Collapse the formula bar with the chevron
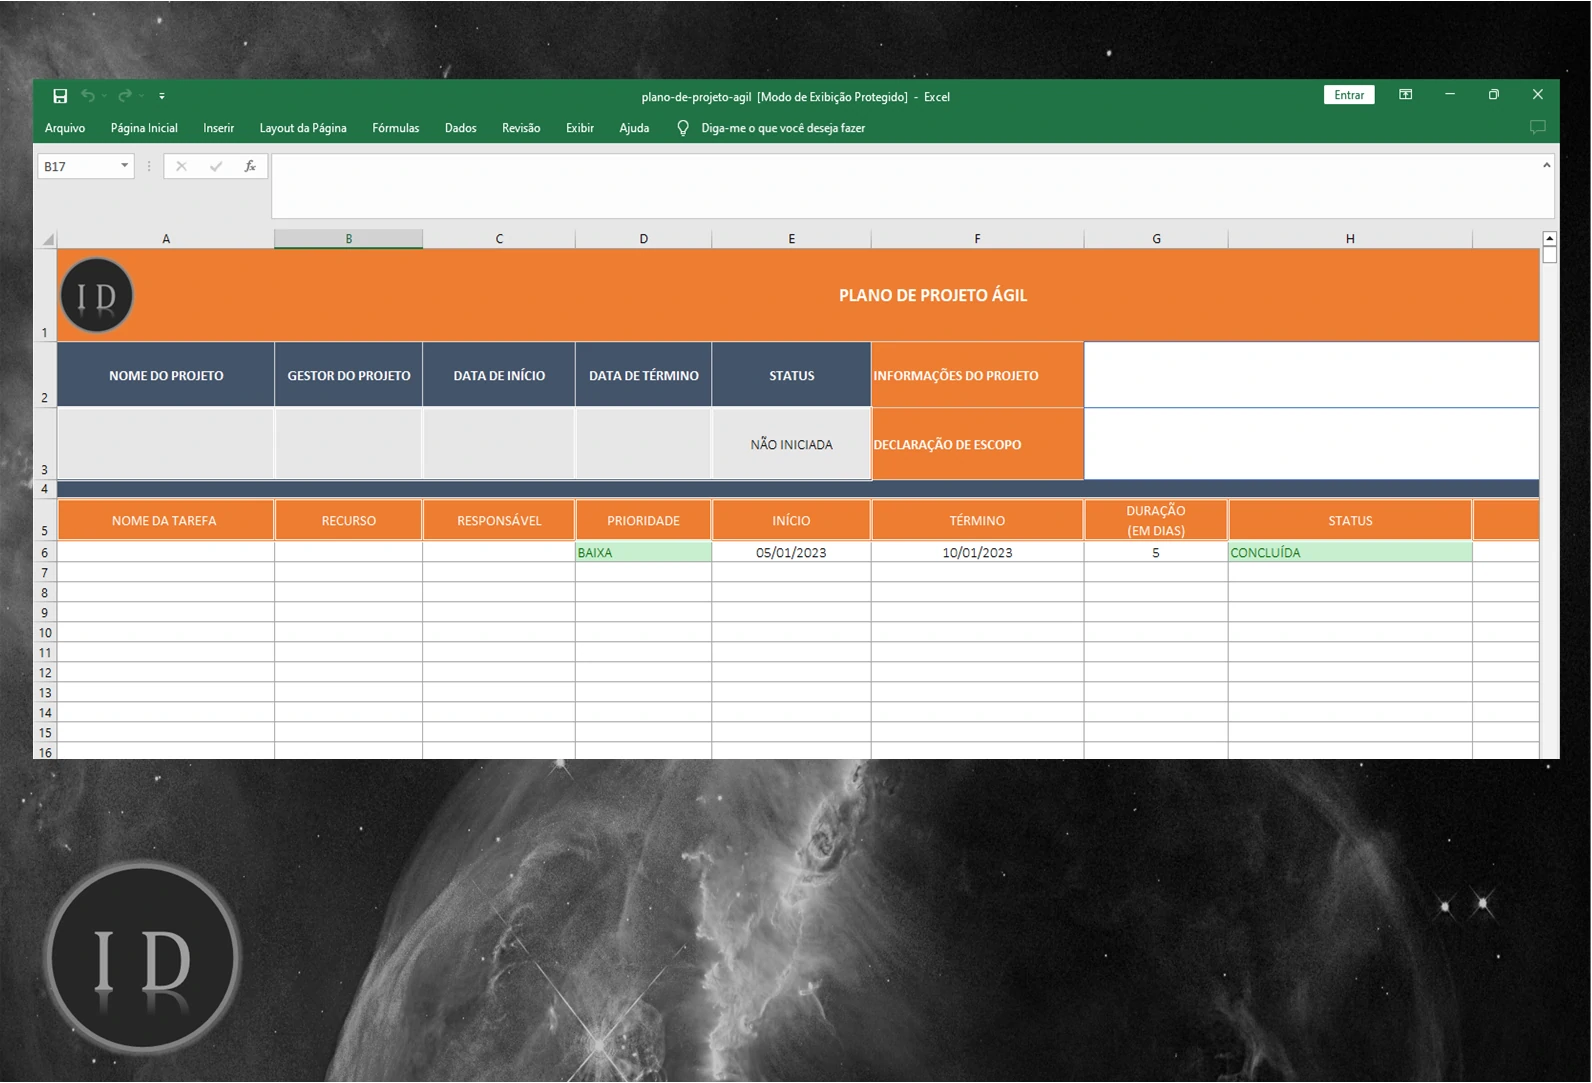Viewport: 1592px width, 1083px height. [1546, 166]
